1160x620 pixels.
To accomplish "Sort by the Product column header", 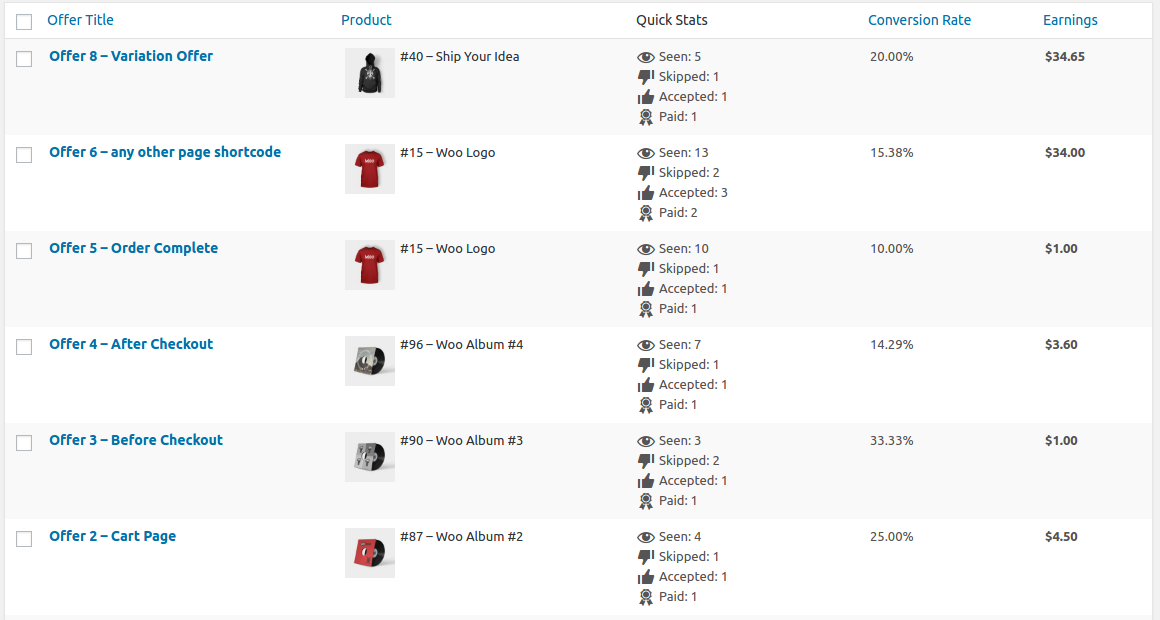I will tap(366, 20).
